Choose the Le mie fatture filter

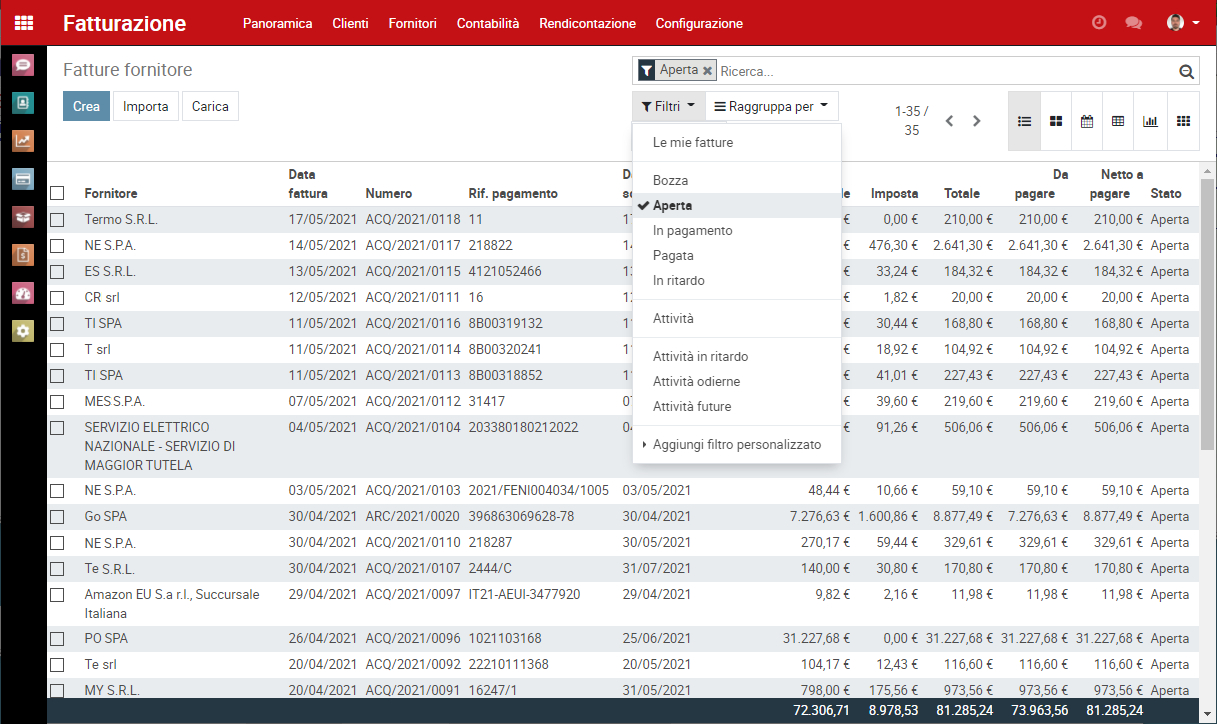(737, 143)
